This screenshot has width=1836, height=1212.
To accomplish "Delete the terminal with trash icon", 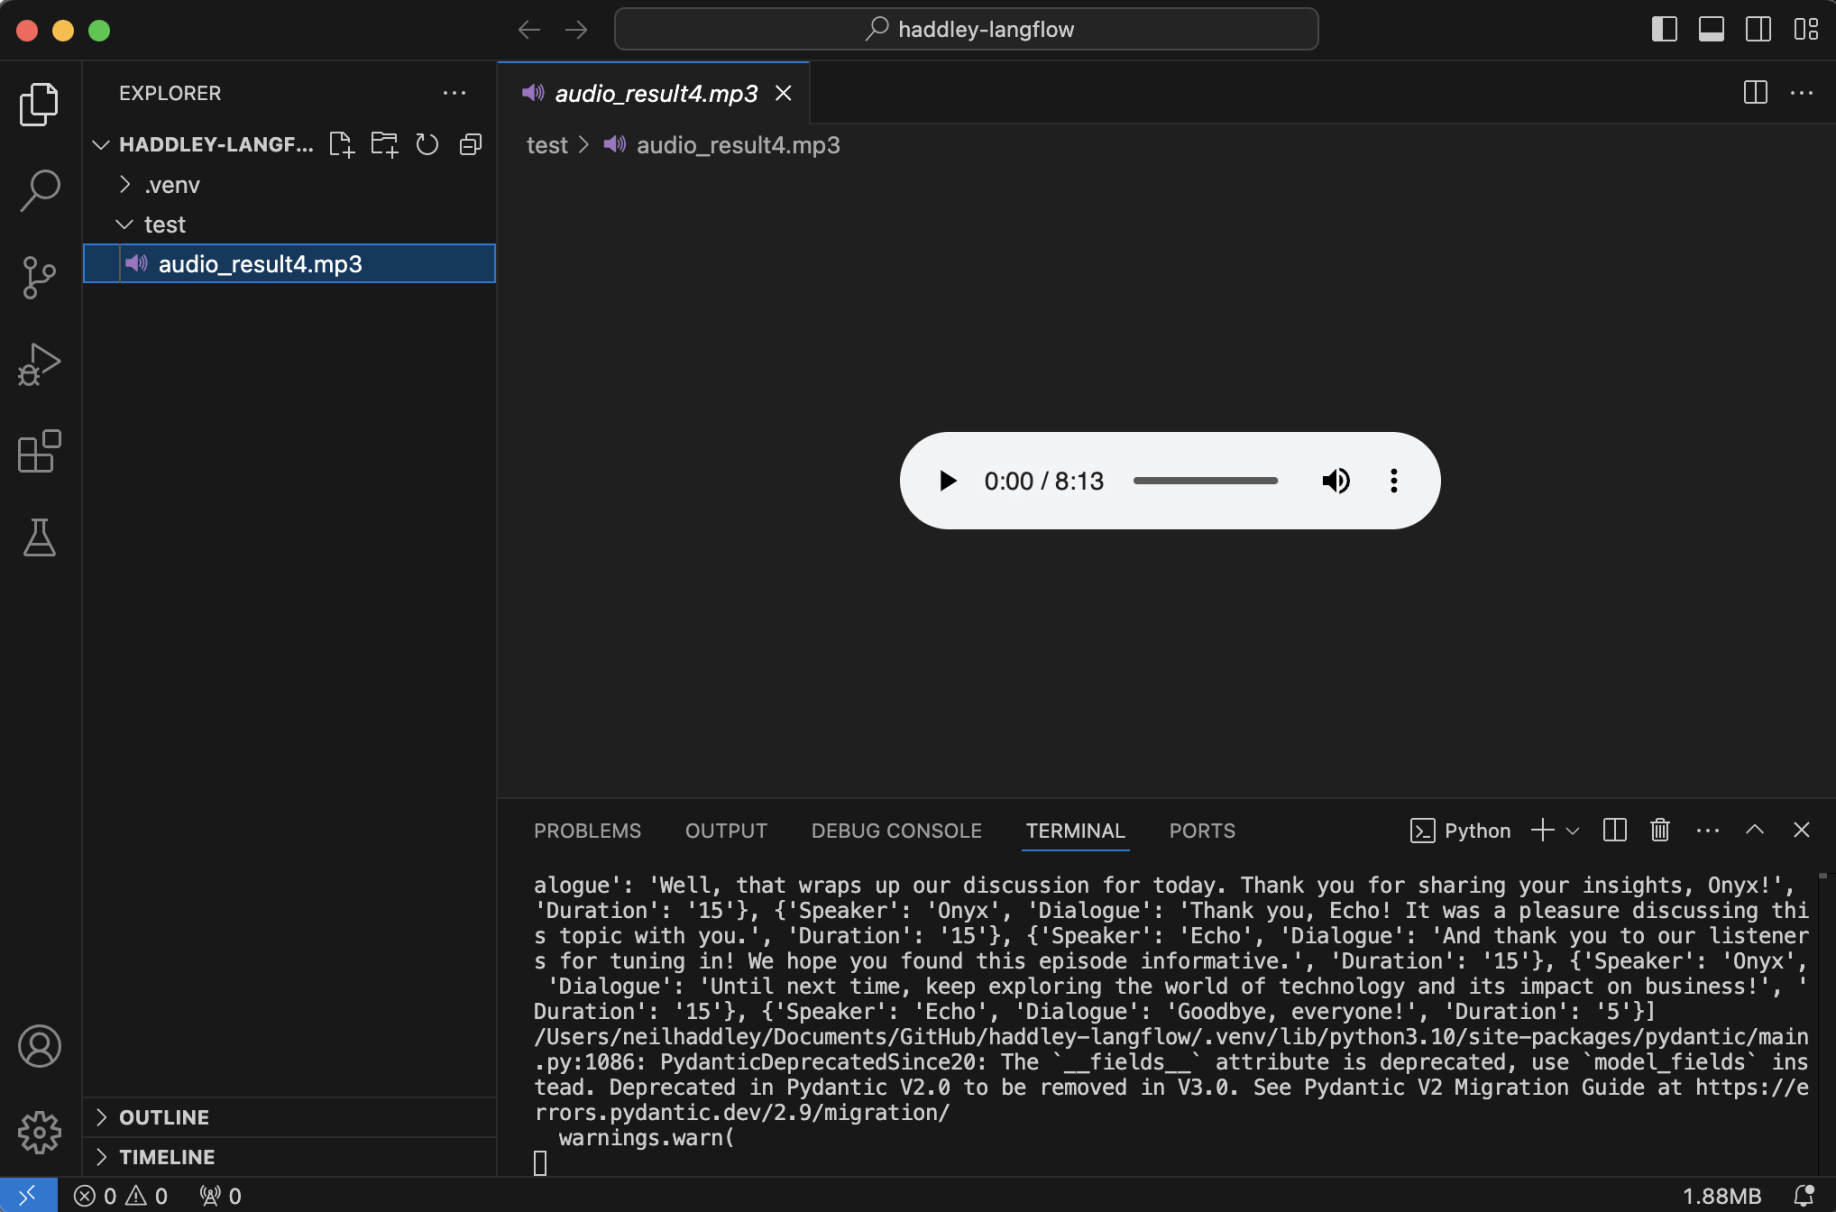I will click(x=1660, y=830).
